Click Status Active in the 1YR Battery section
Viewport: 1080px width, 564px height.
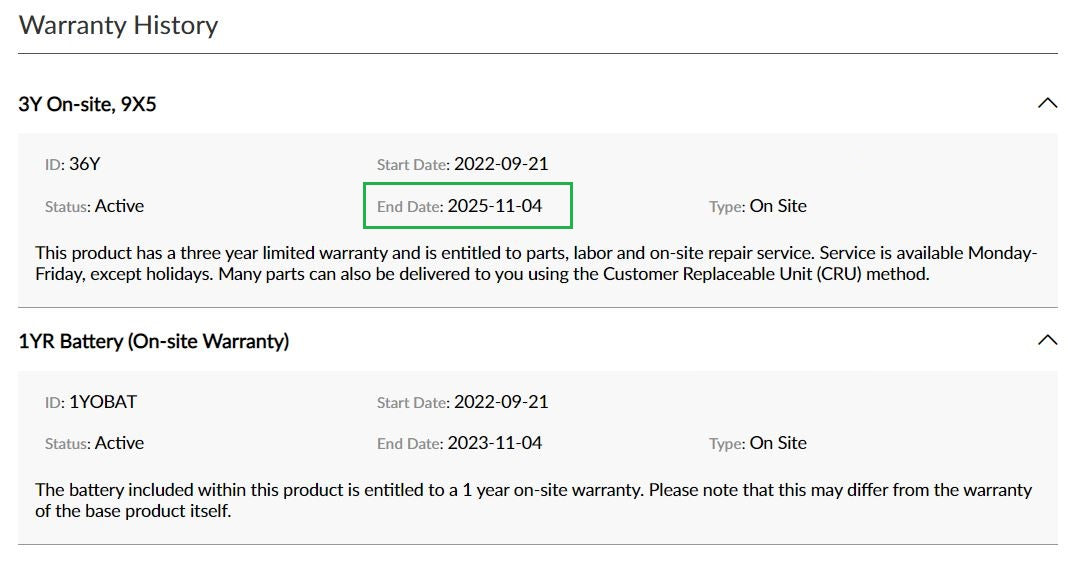(x=94, y=443)
